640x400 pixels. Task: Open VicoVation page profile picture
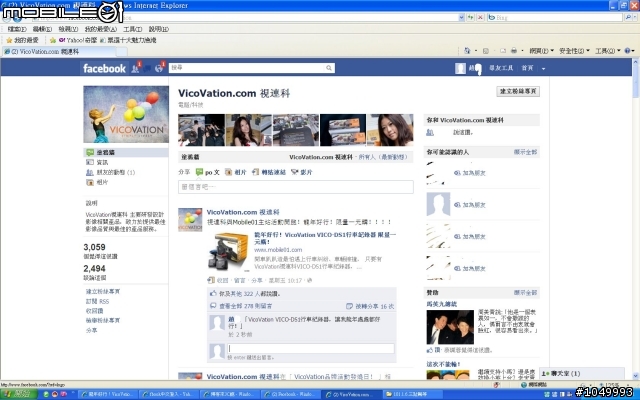click(126, 114)
